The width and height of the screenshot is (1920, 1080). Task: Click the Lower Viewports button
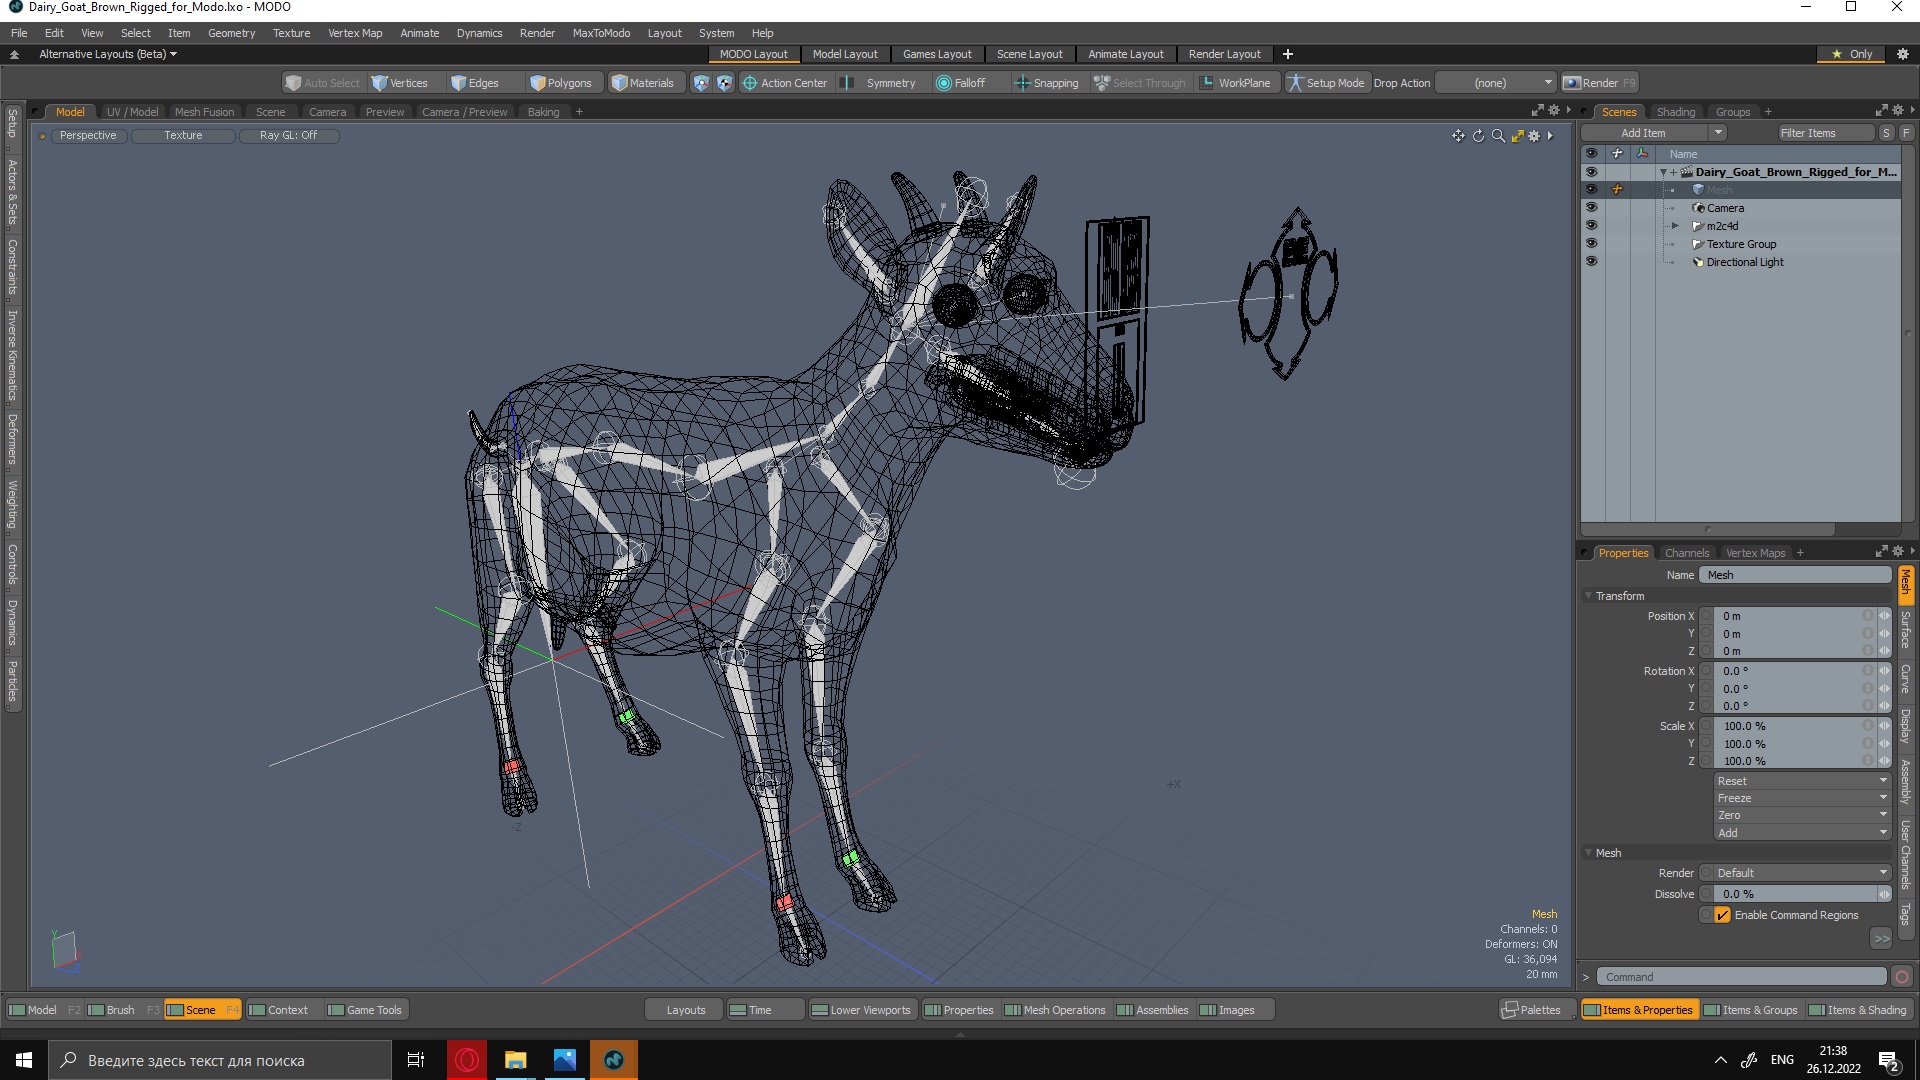[861, 1010]
